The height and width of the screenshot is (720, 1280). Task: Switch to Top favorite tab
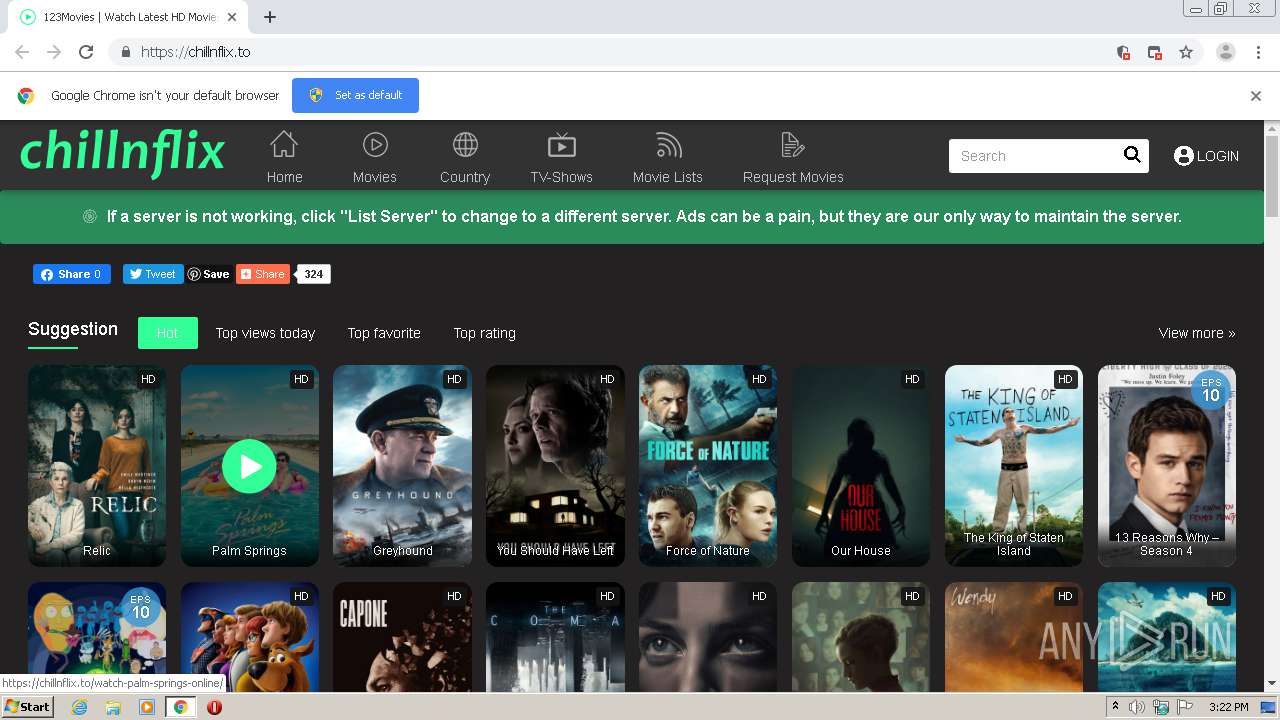(x=384, y=333)
